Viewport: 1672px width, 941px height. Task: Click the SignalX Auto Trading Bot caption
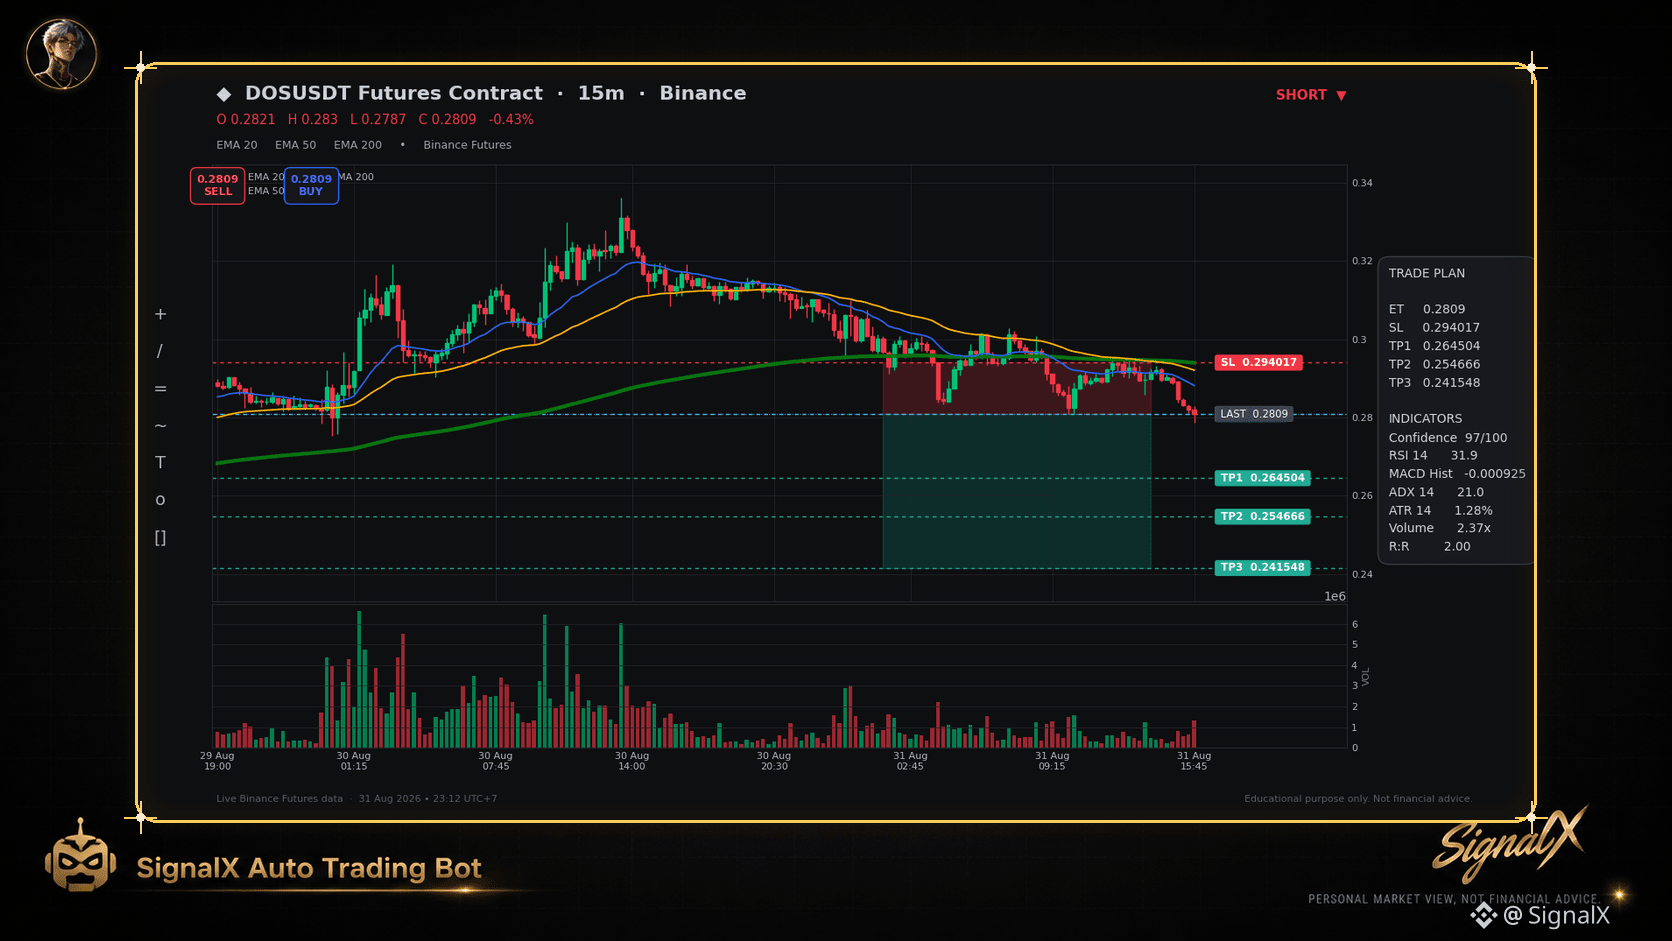coord(309,868)
